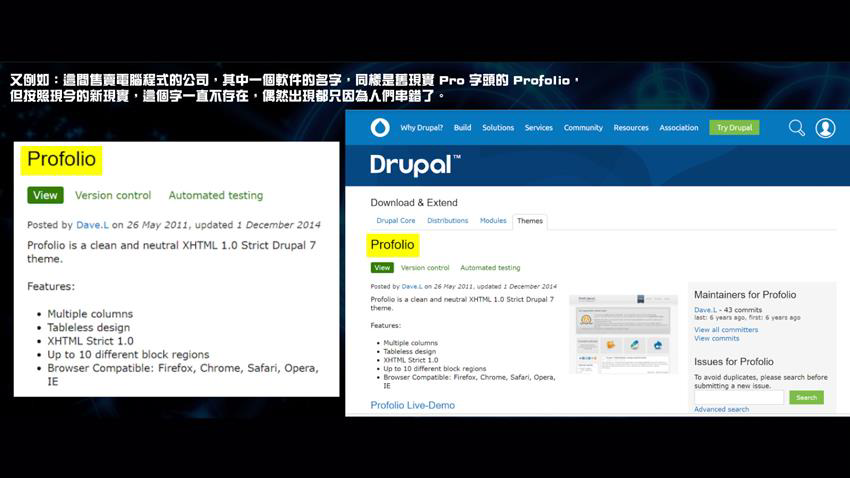Open Automated testing in the left panel
This screenshot has width=850, height=478.
(x=216, y=196)
